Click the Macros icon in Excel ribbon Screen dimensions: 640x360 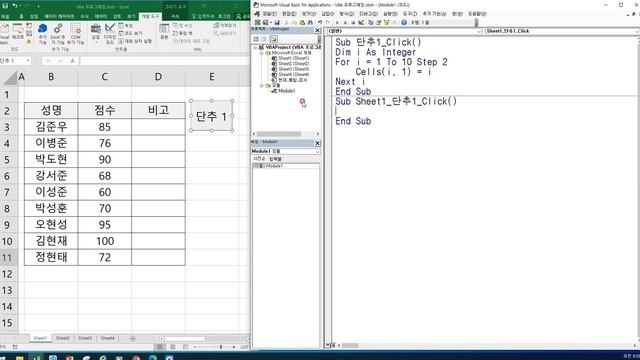click(18, 32)
